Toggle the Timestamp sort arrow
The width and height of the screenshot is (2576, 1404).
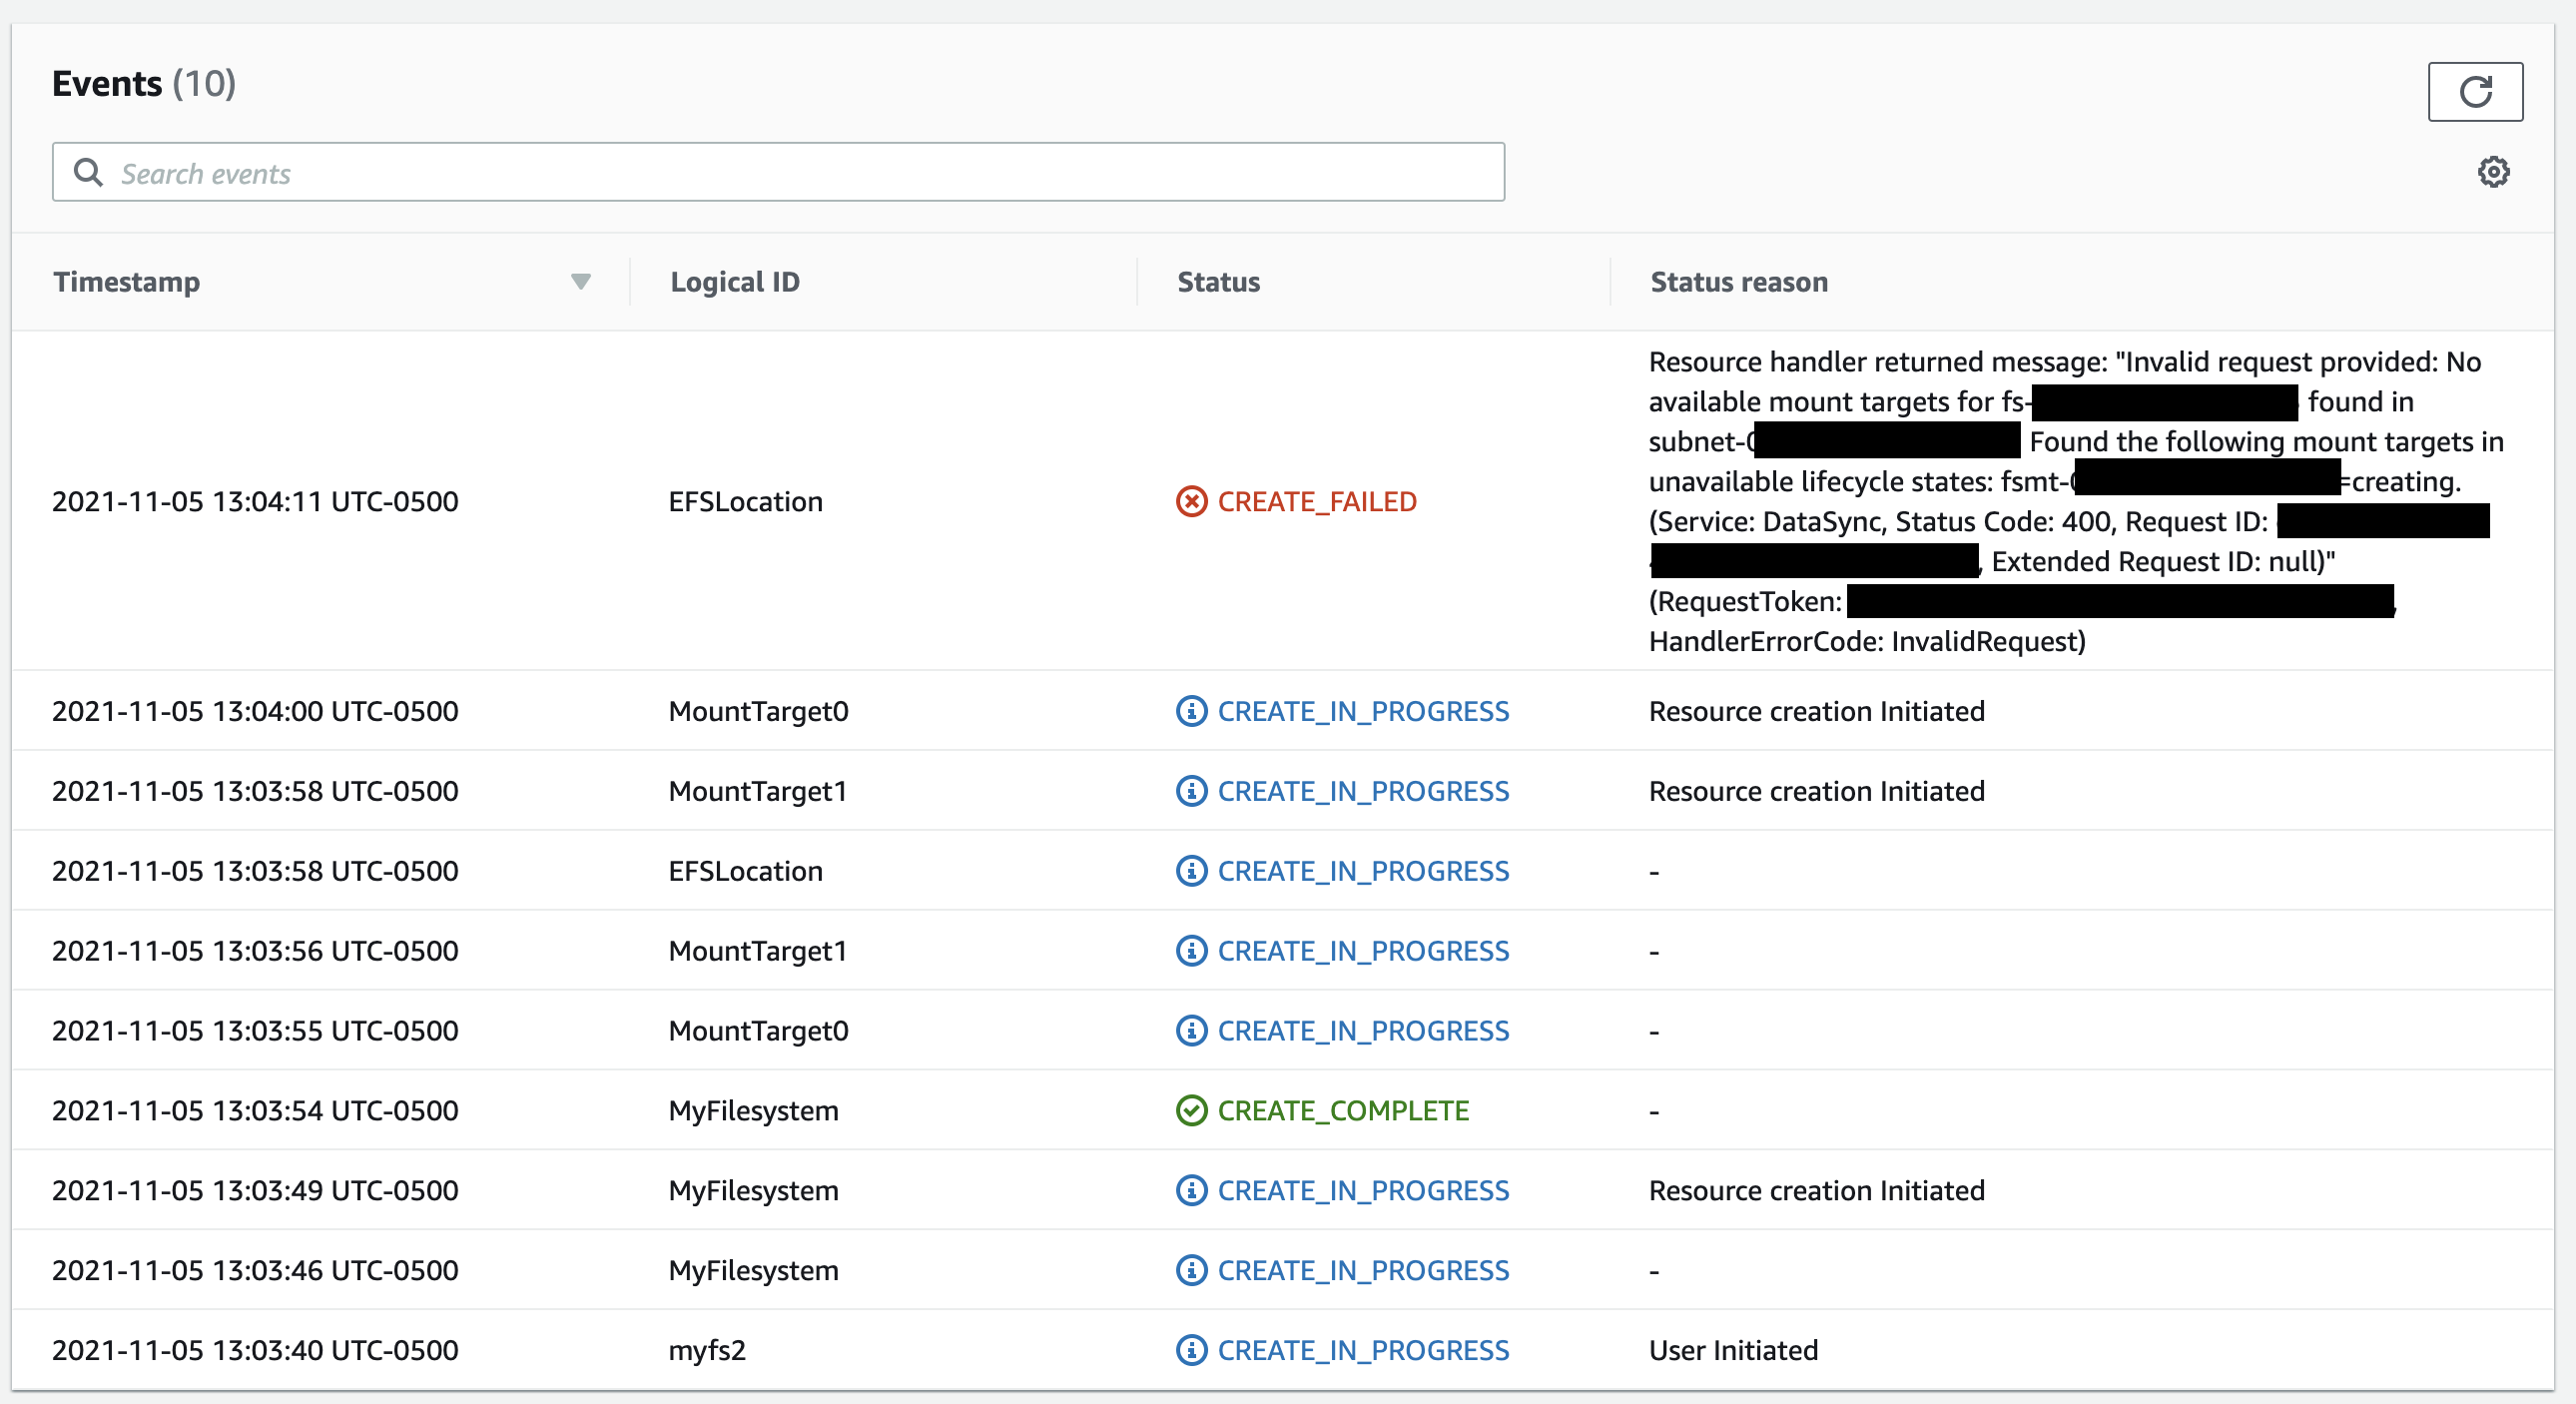click(582, 282)
